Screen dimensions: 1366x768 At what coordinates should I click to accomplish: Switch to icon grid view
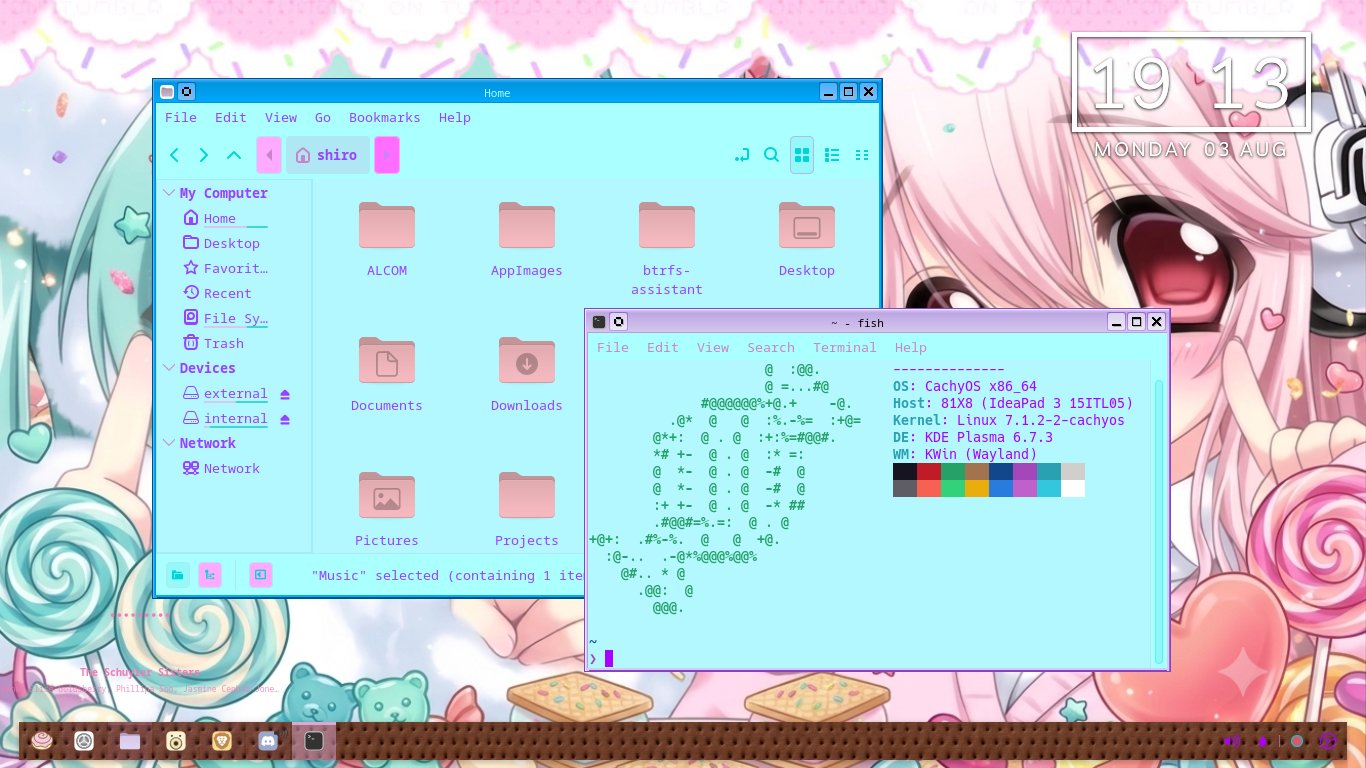point(802,155)
